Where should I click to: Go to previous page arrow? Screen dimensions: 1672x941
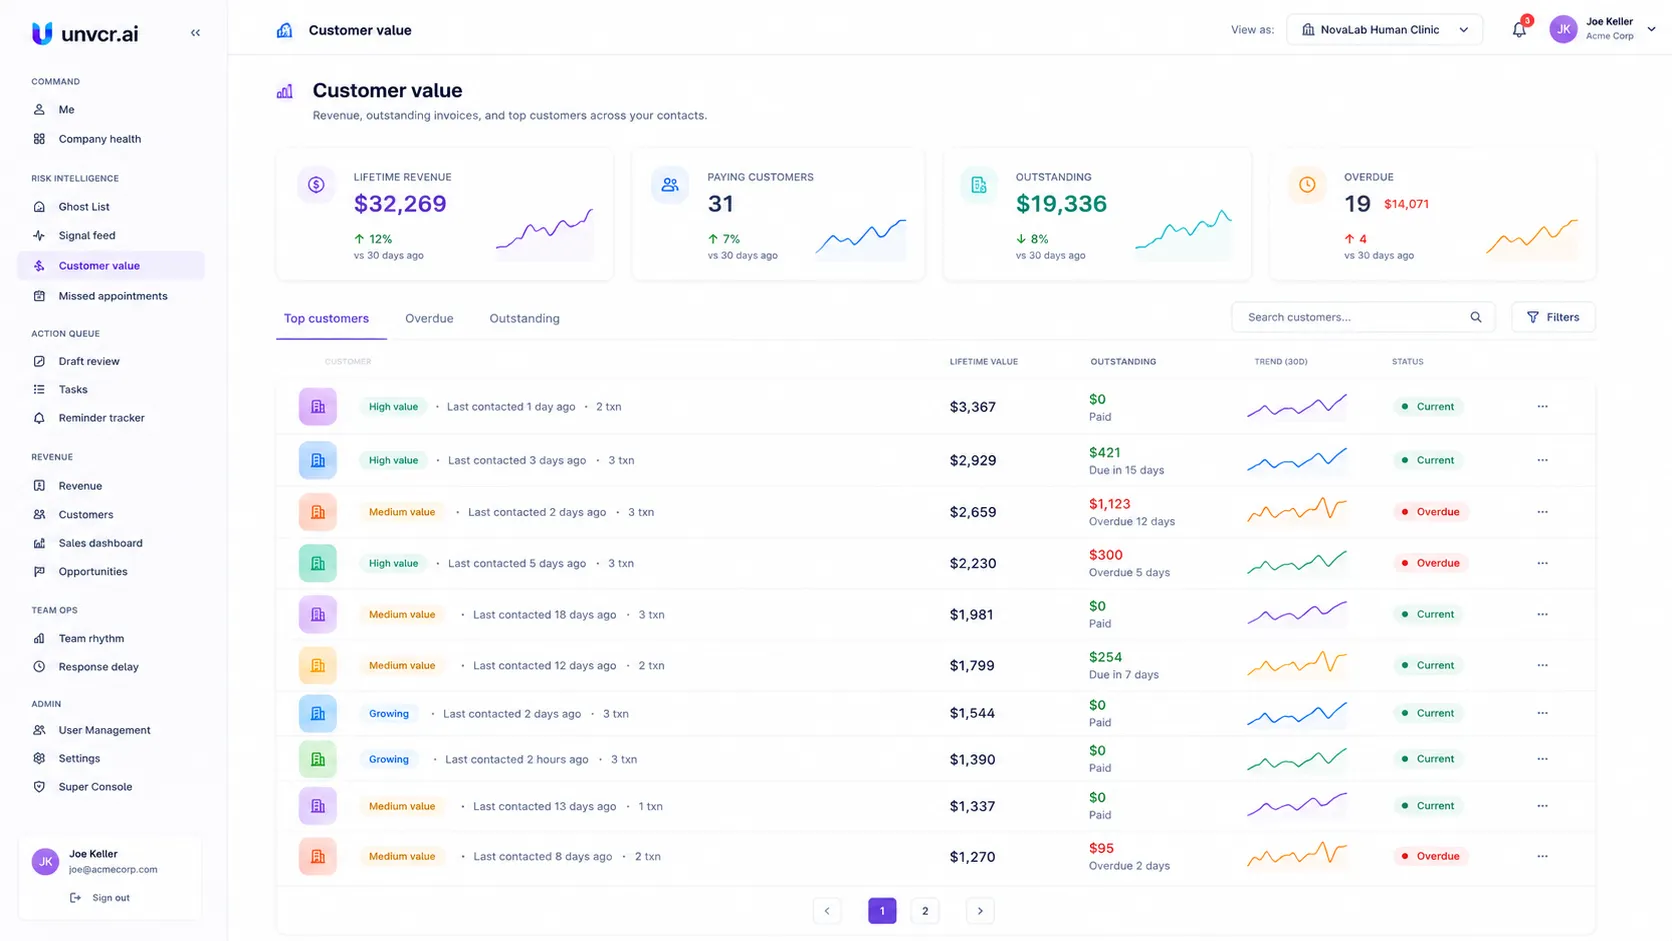click(827, 911)
